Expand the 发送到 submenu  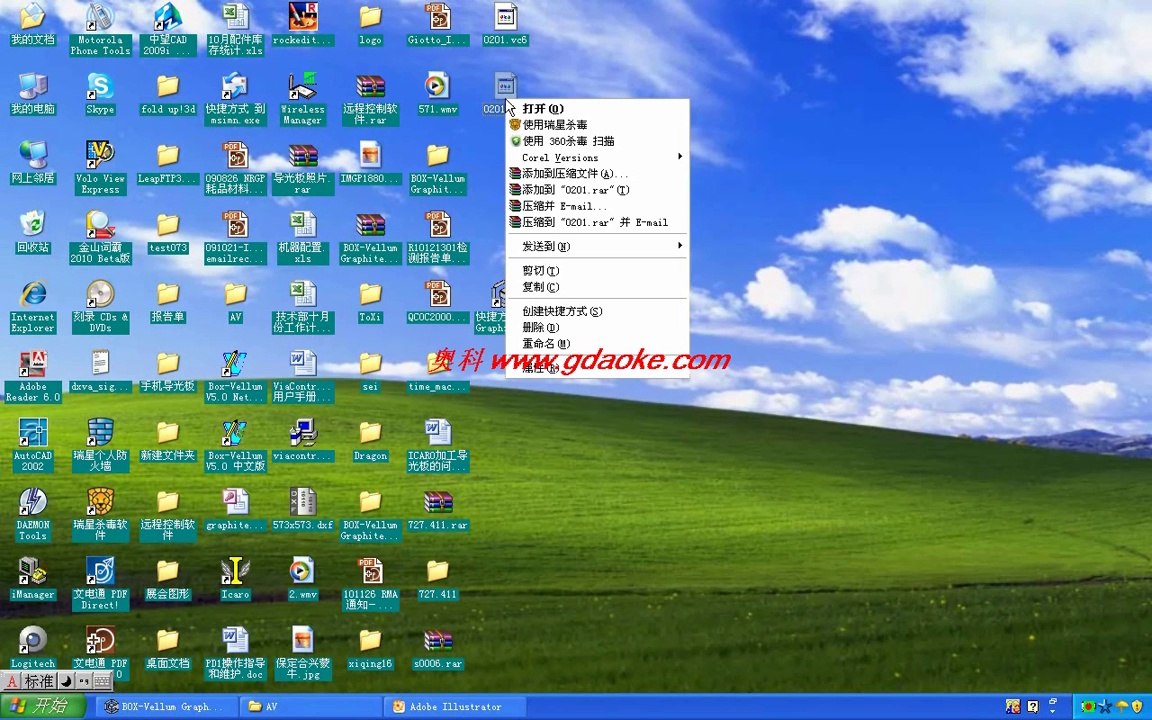point(597,246)
